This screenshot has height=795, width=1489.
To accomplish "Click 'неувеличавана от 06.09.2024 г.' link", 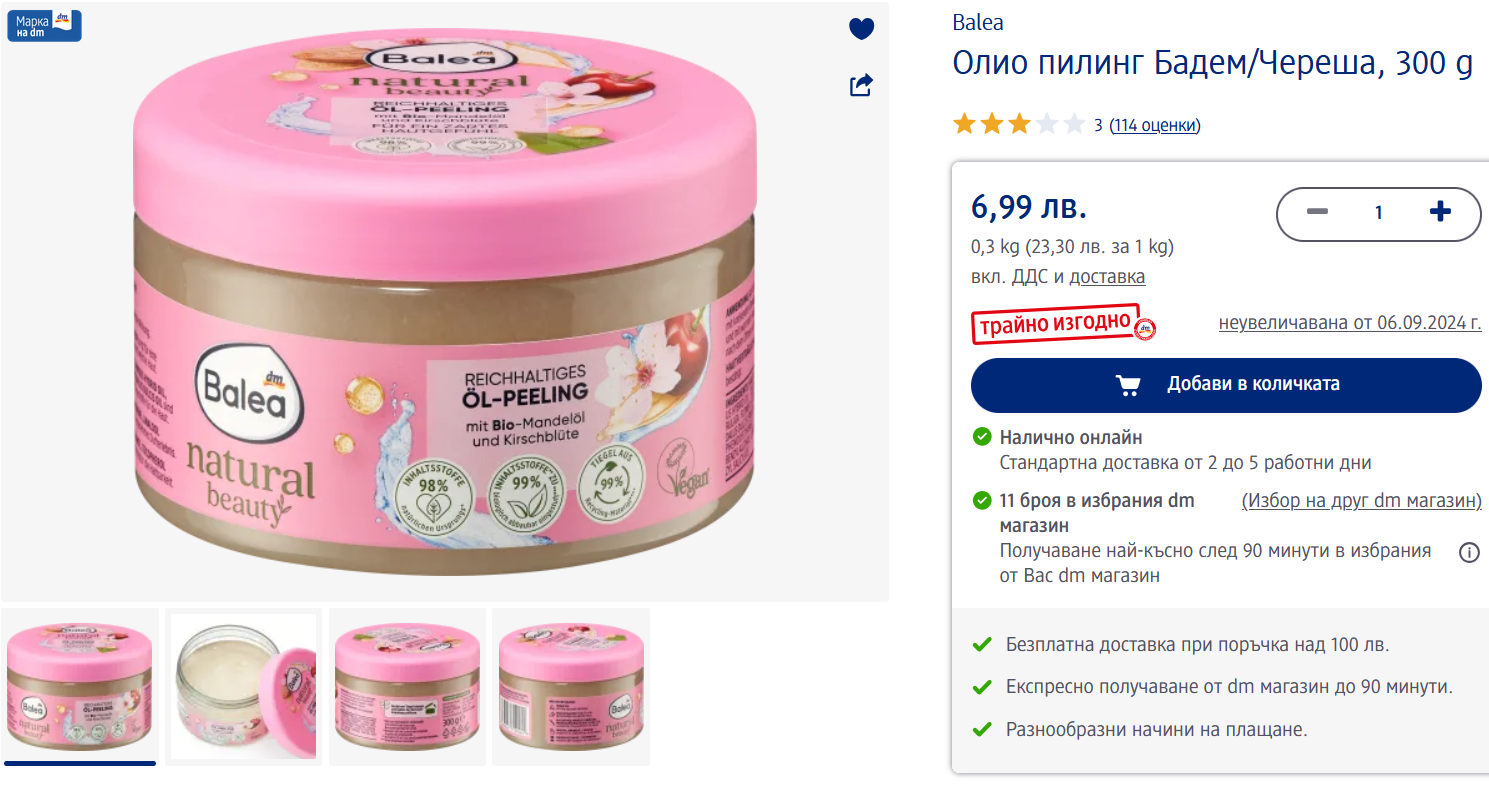I will click(x=1350, y=323).
